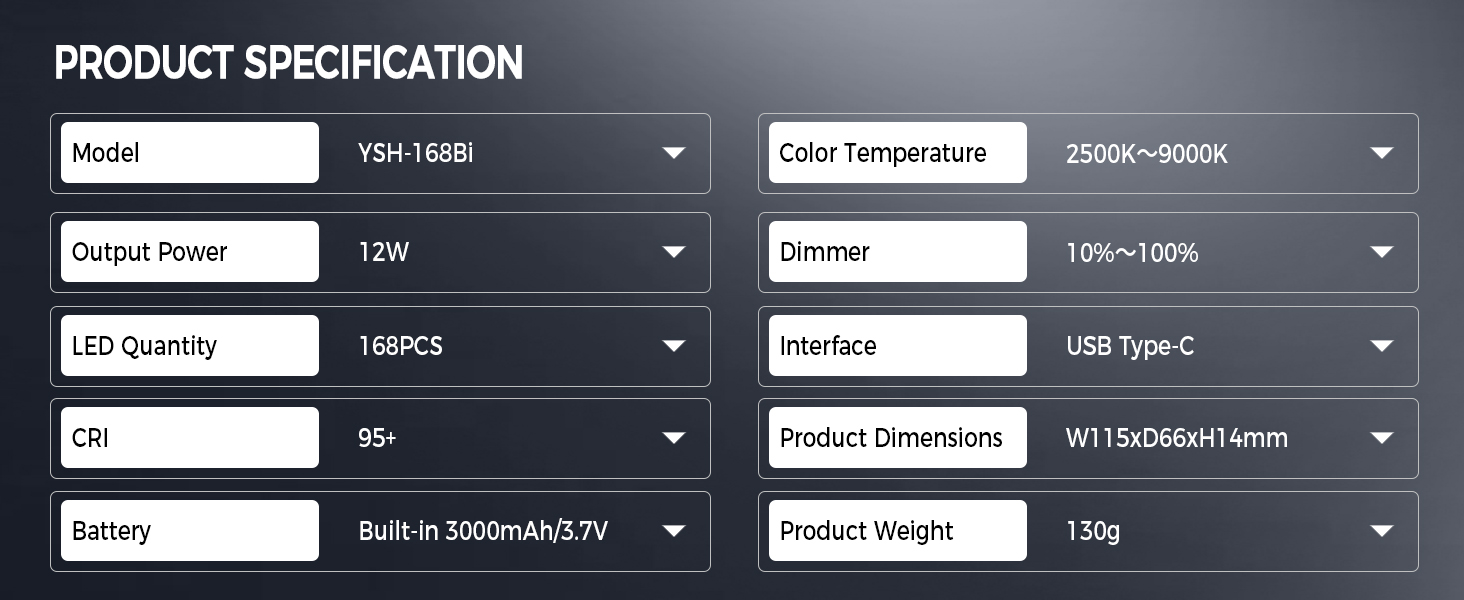Click the Product Weight dropdown arrow
Image resolution: width=1464 pixels, height=600 pixels.
tap(1382, 531)
